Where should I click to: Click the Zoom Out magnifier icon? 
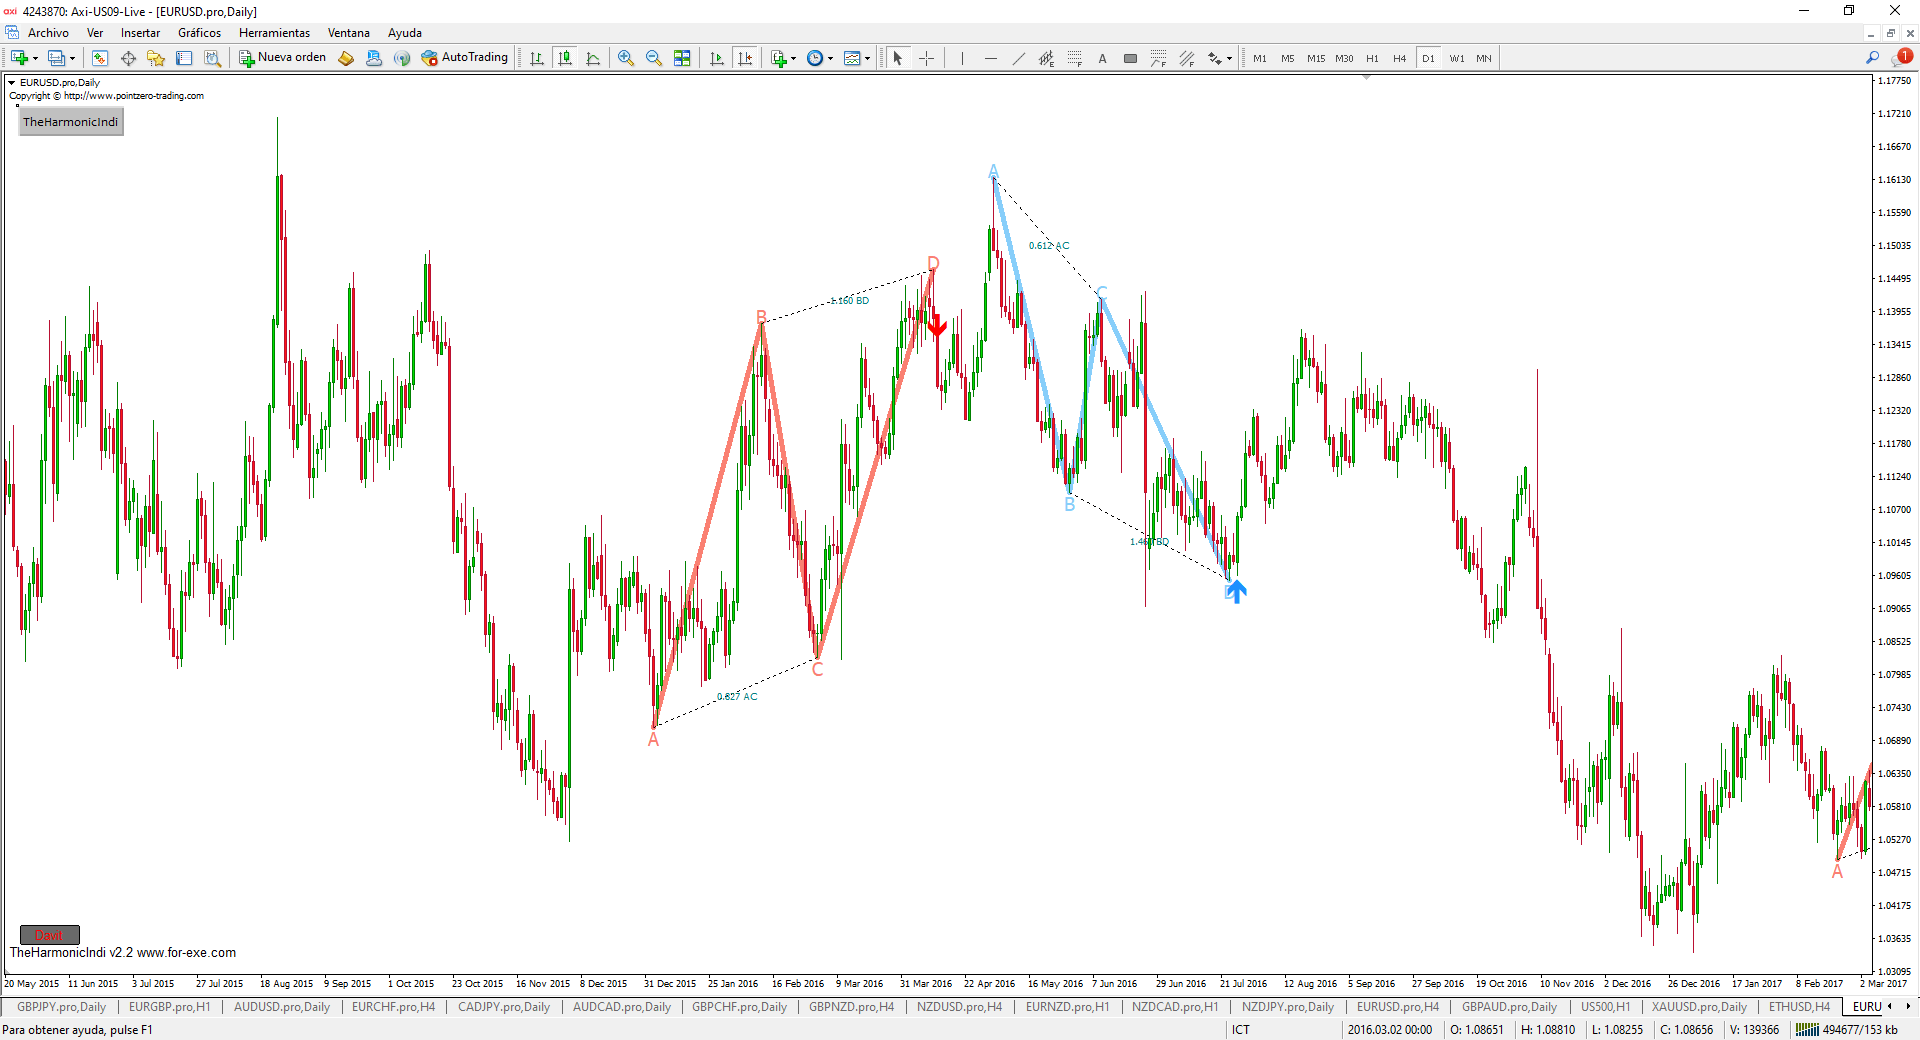(654, 58)
